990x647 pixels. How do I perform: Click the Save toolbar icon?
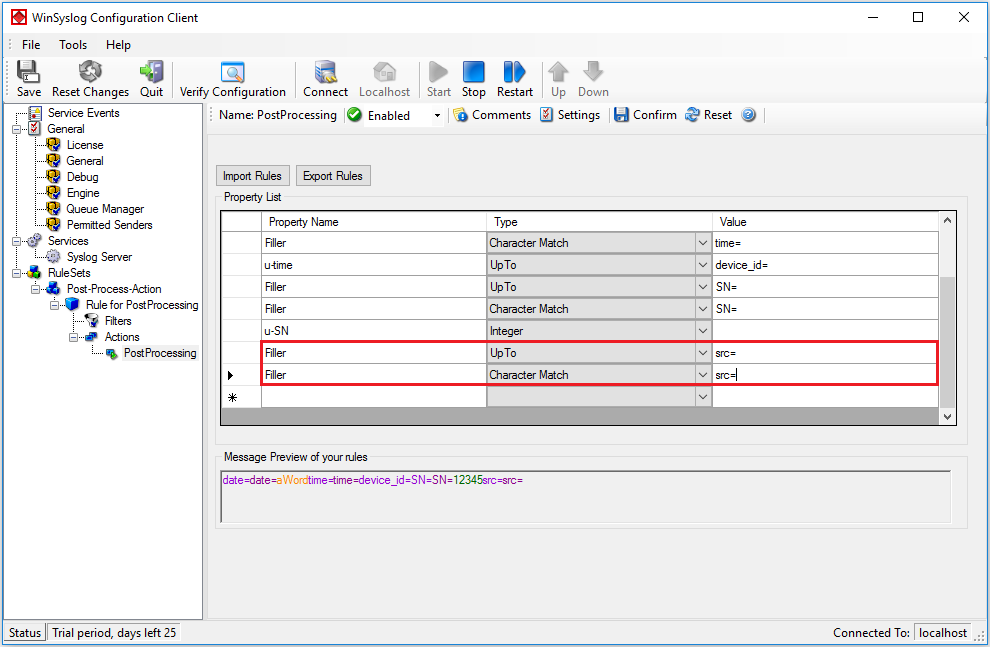28,79
